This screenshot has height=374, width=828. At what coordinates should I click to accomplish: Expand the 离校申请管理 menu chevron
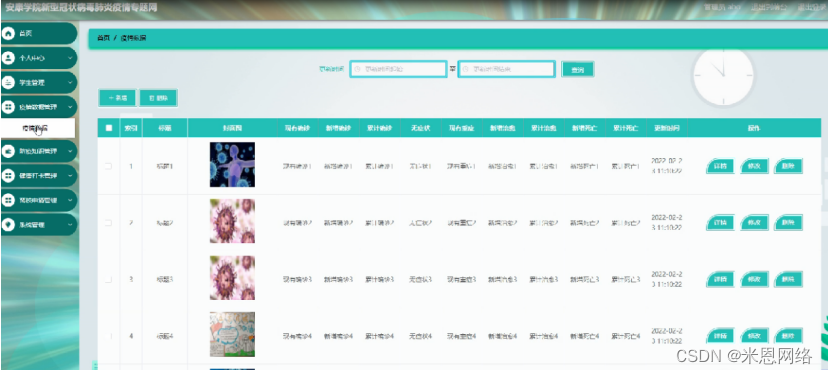(x=70, y=200)
